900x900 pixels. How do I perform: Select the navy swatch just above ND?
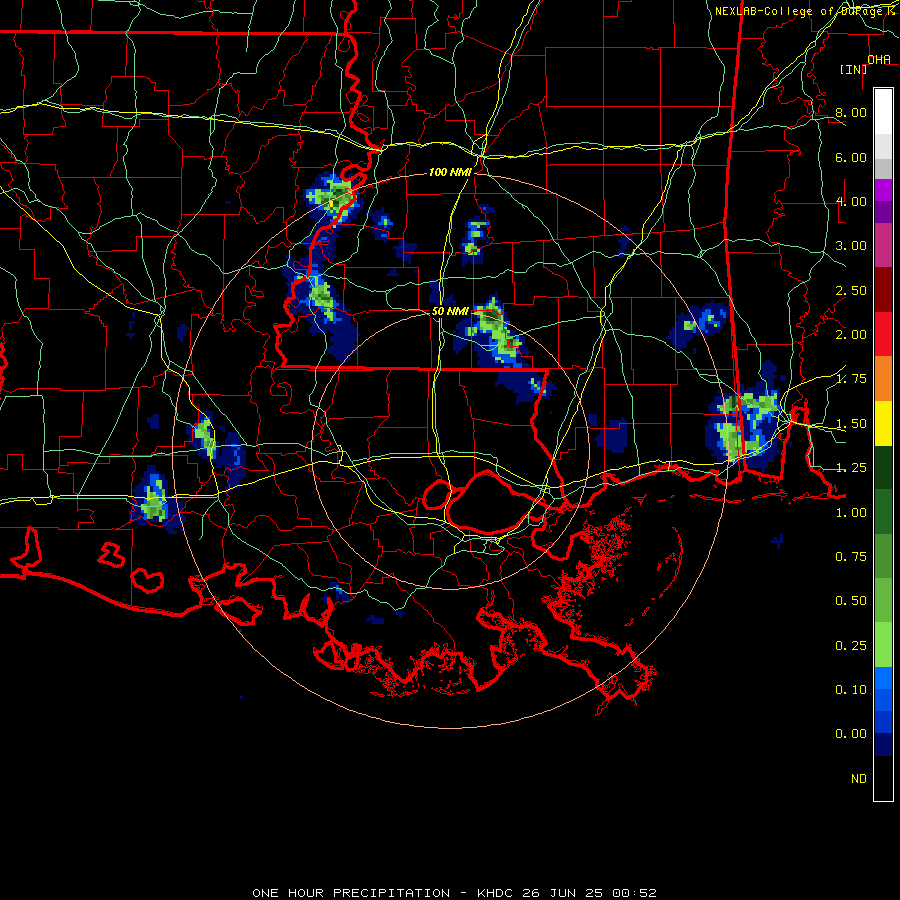[883, 744]
